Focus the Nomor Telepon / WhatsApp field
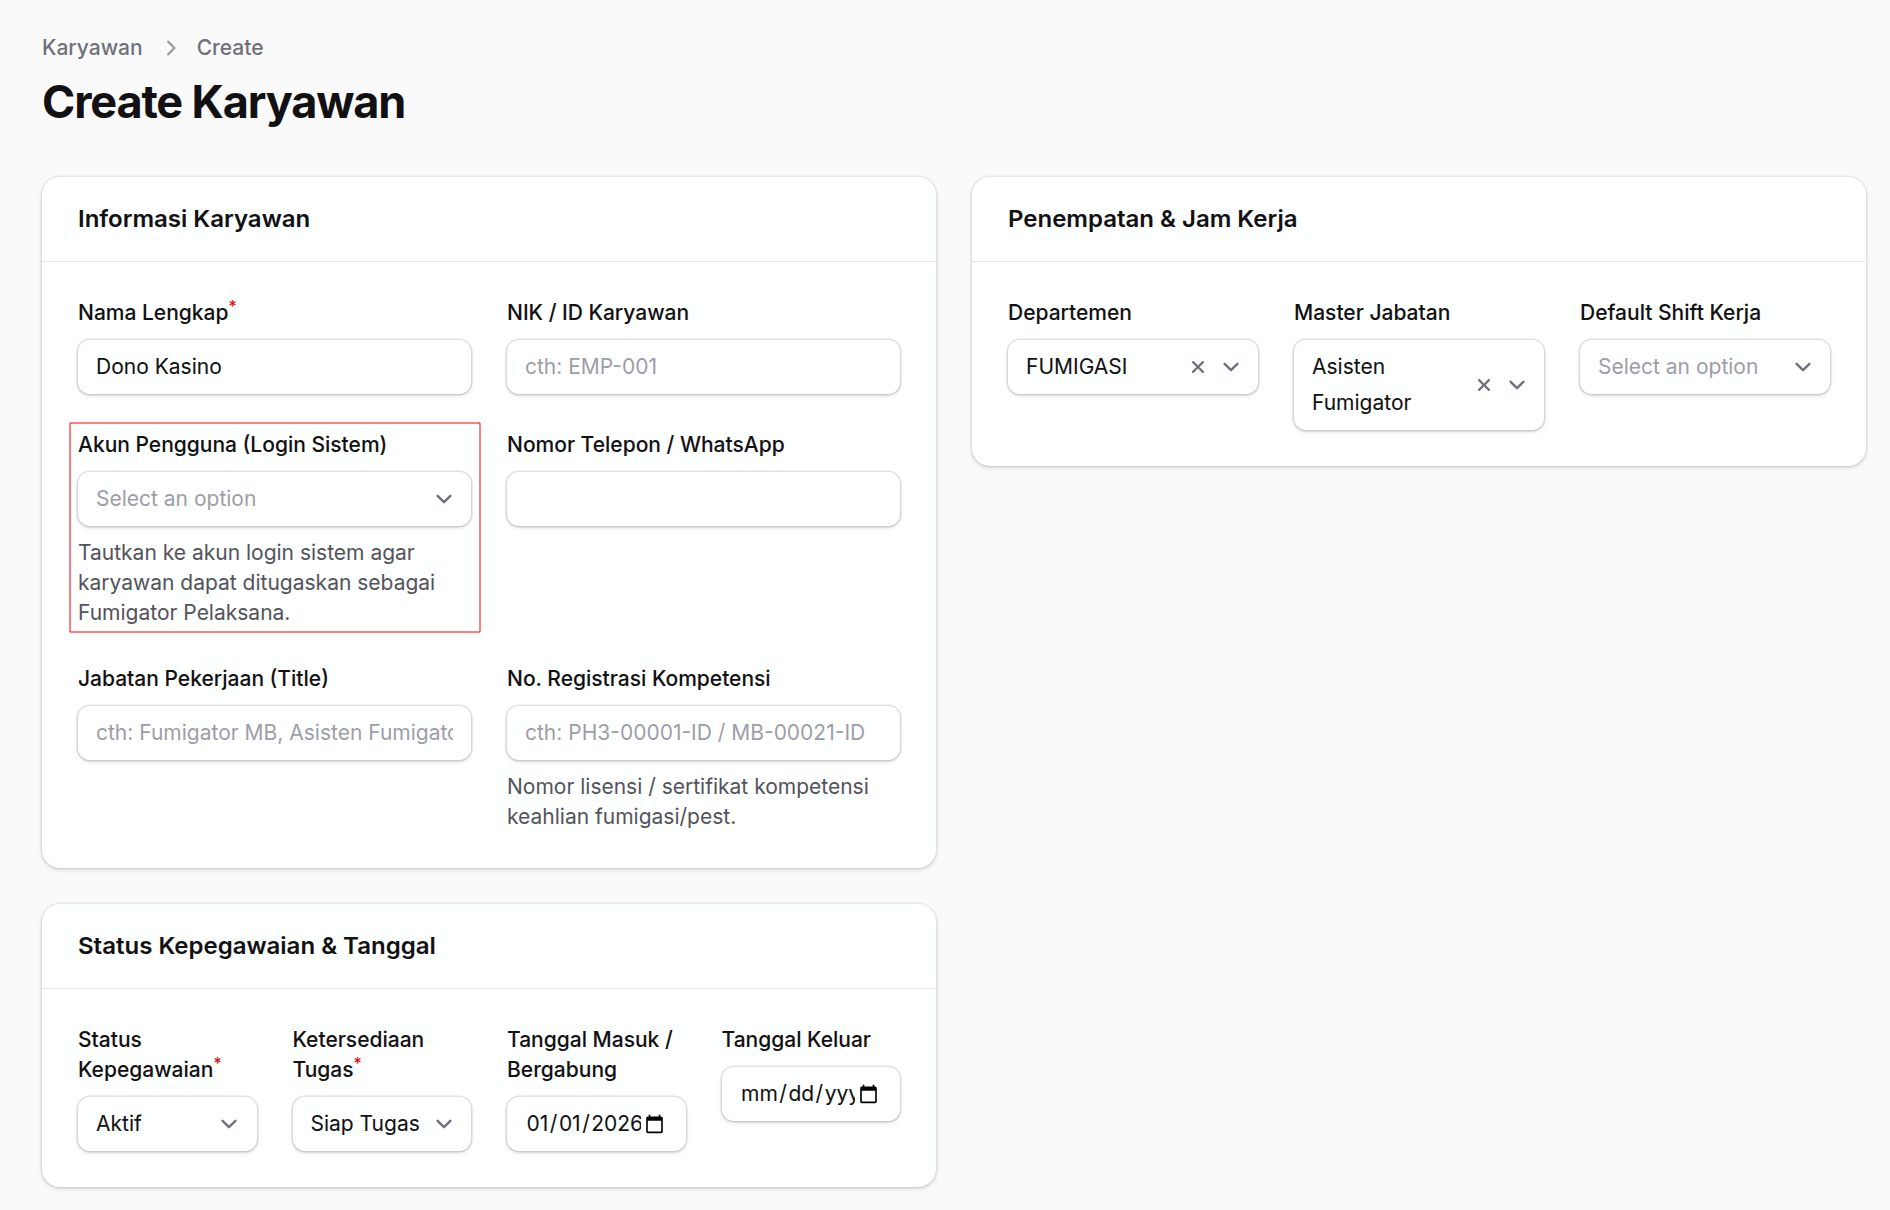The width and height of the screenshot is (1890, 1210). tap(703, 499)
